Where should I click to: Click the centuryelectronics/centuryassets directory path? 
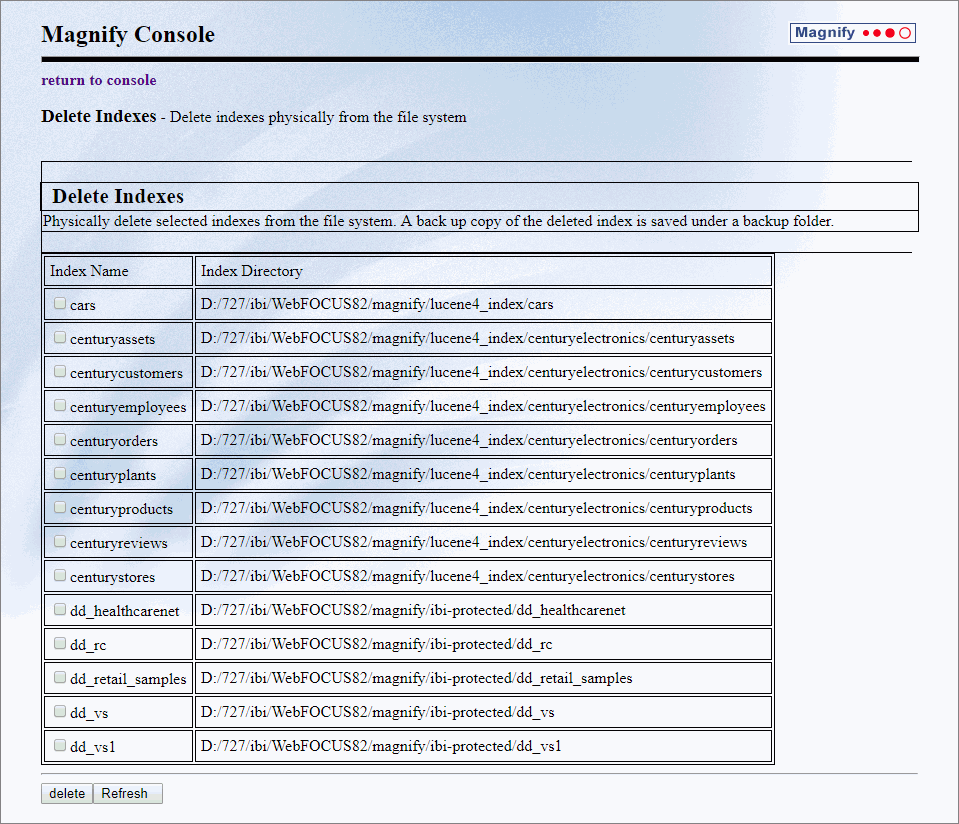pos(467,338)
